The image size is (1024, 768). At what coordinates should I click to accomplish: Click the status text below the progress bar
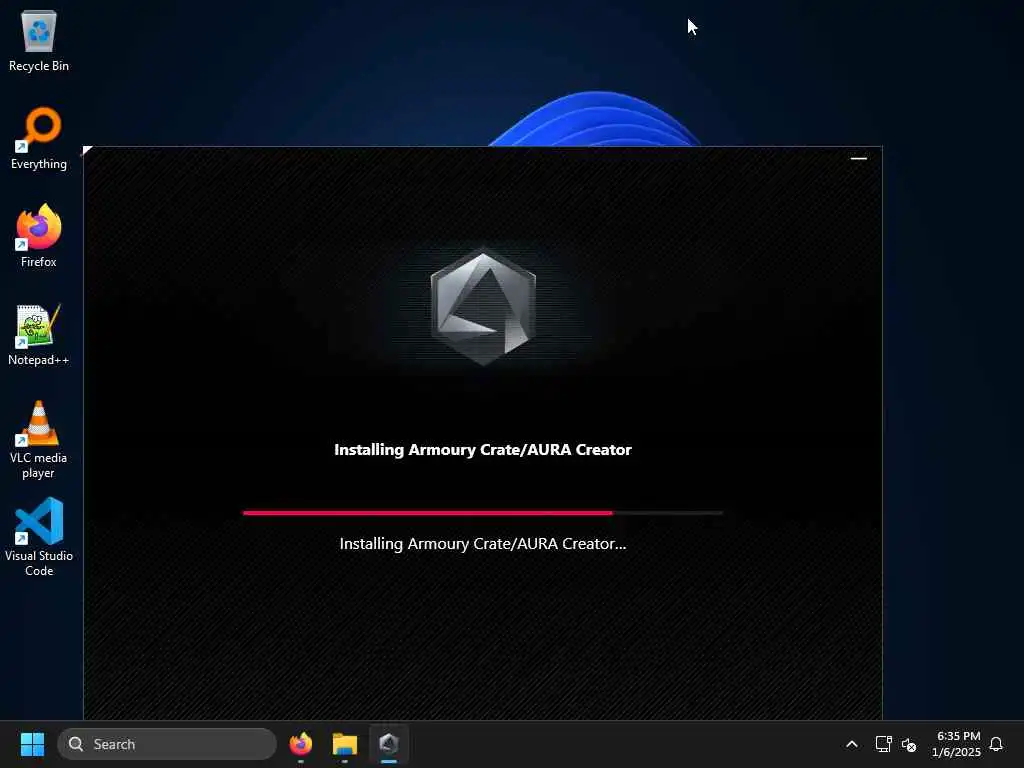click(x=483, y=544)
